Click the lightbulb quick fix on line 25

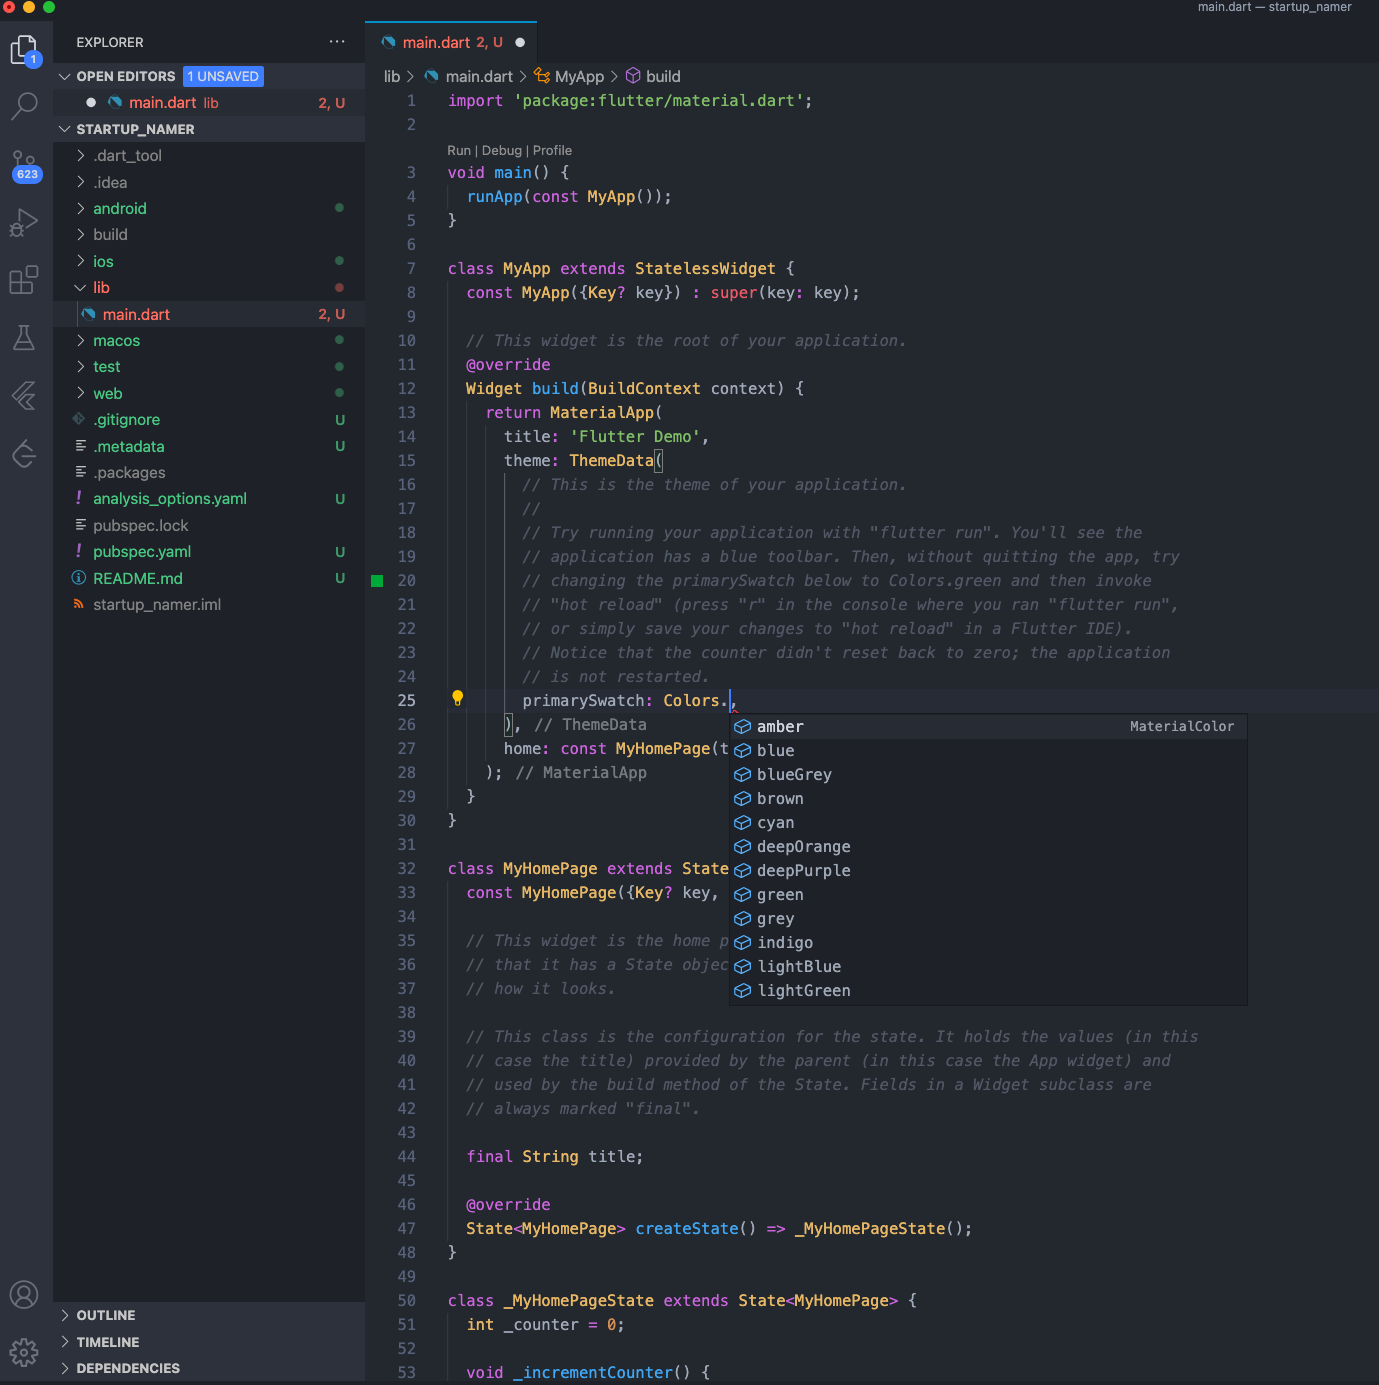(457, 699)
